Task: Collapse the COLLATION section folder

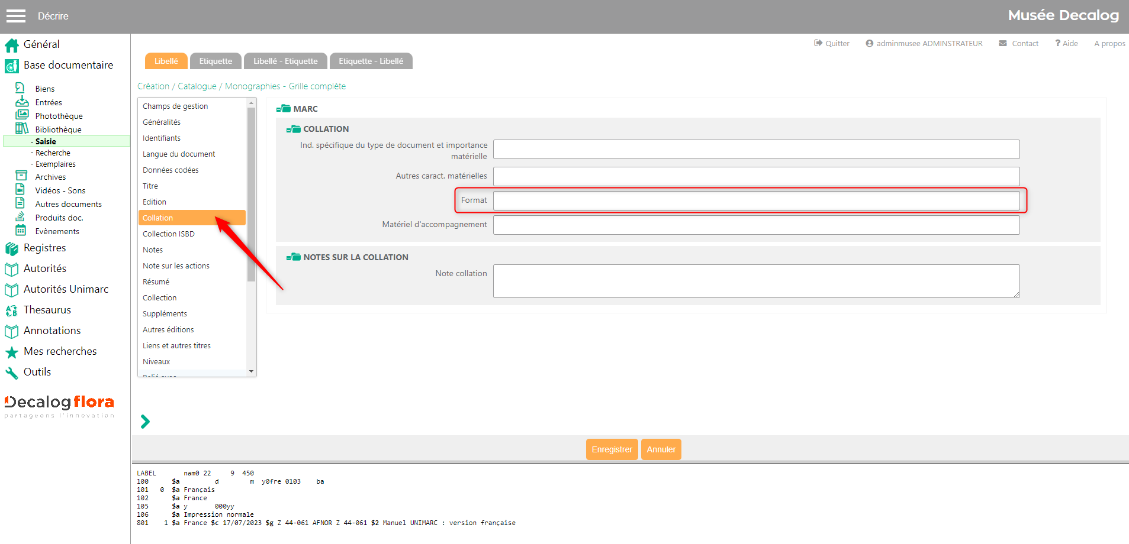Action: pyautogui.click(x=293, y=129)
